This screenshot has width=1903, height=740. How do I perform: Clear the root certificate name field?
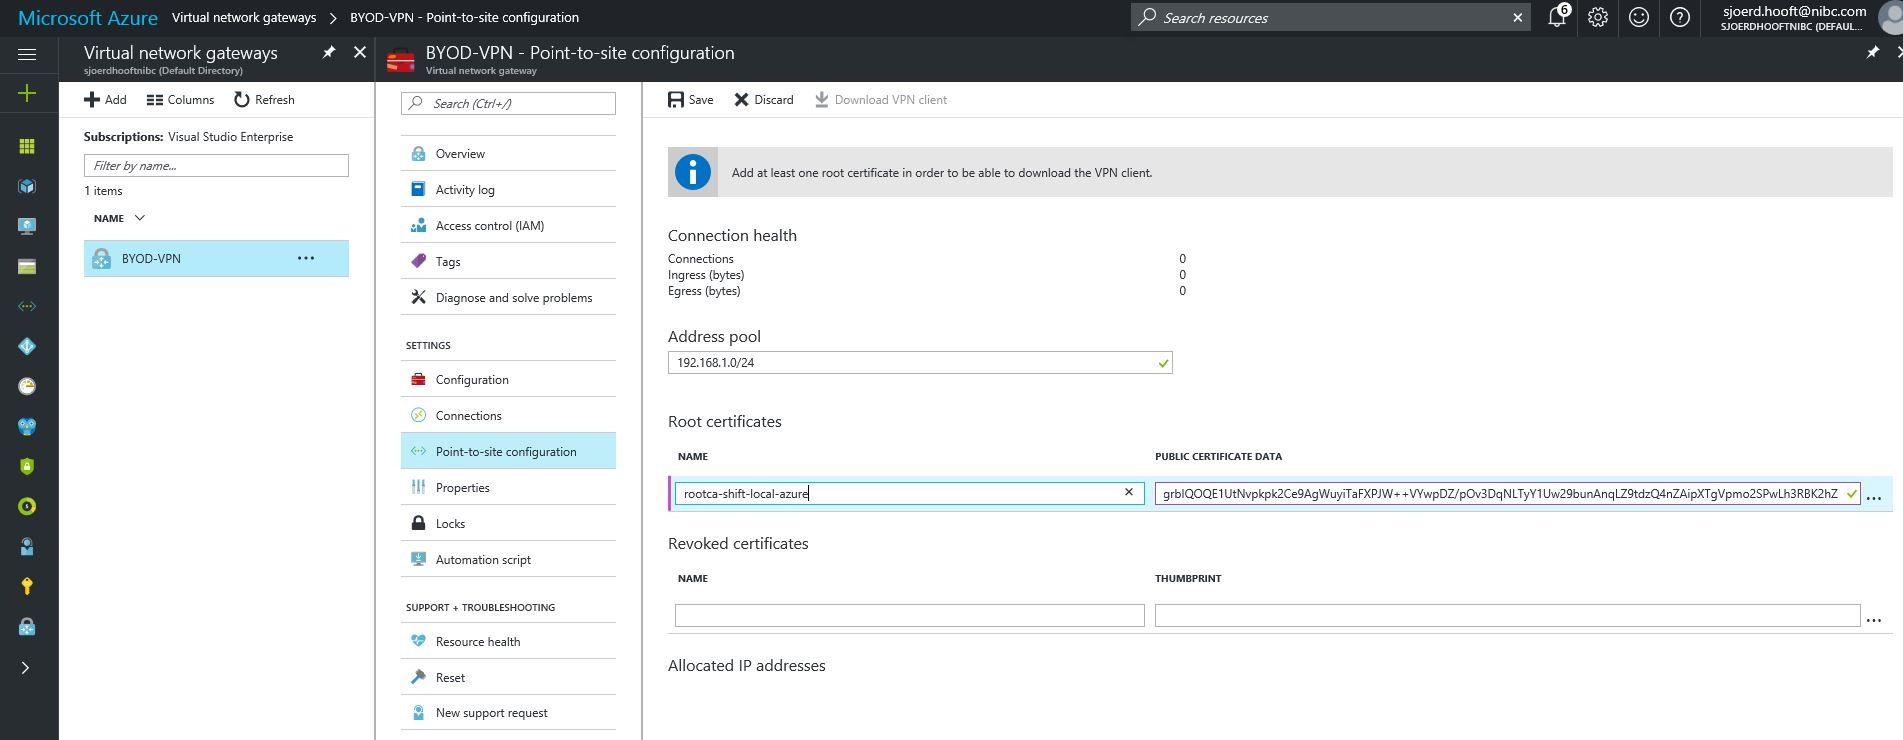(1129, 492)
